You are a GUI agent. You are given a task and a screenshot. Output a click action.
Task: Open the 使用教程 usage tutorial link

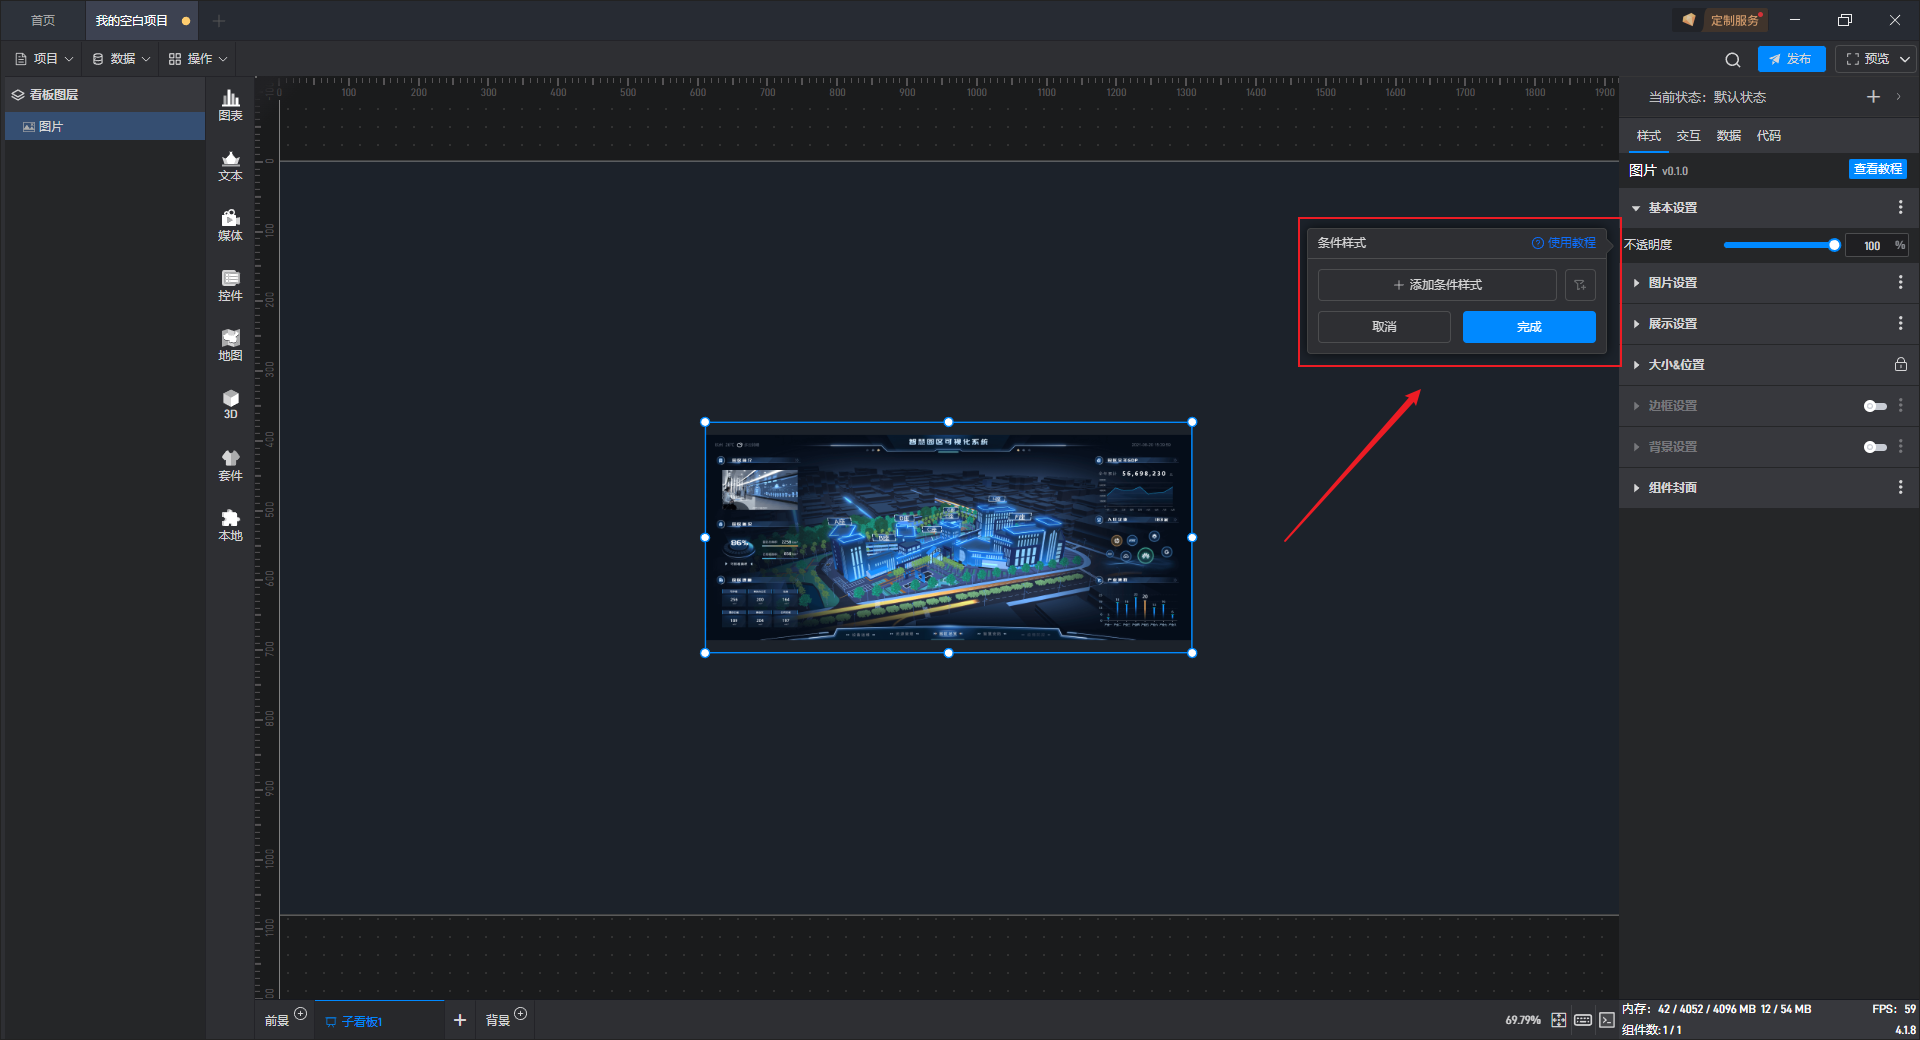tap(1564, 243)
